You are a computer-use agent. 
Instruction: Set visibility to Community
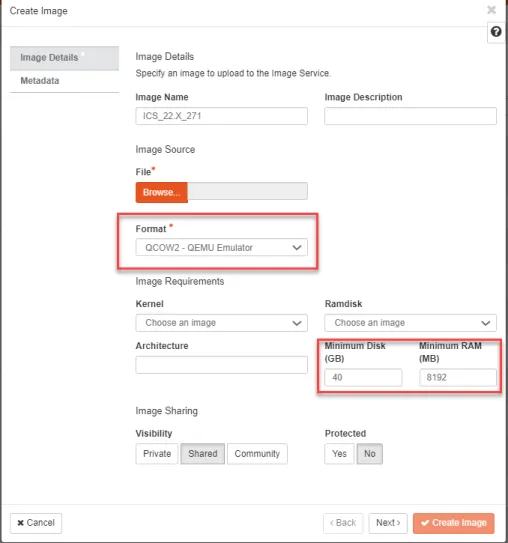click(257, 453)
